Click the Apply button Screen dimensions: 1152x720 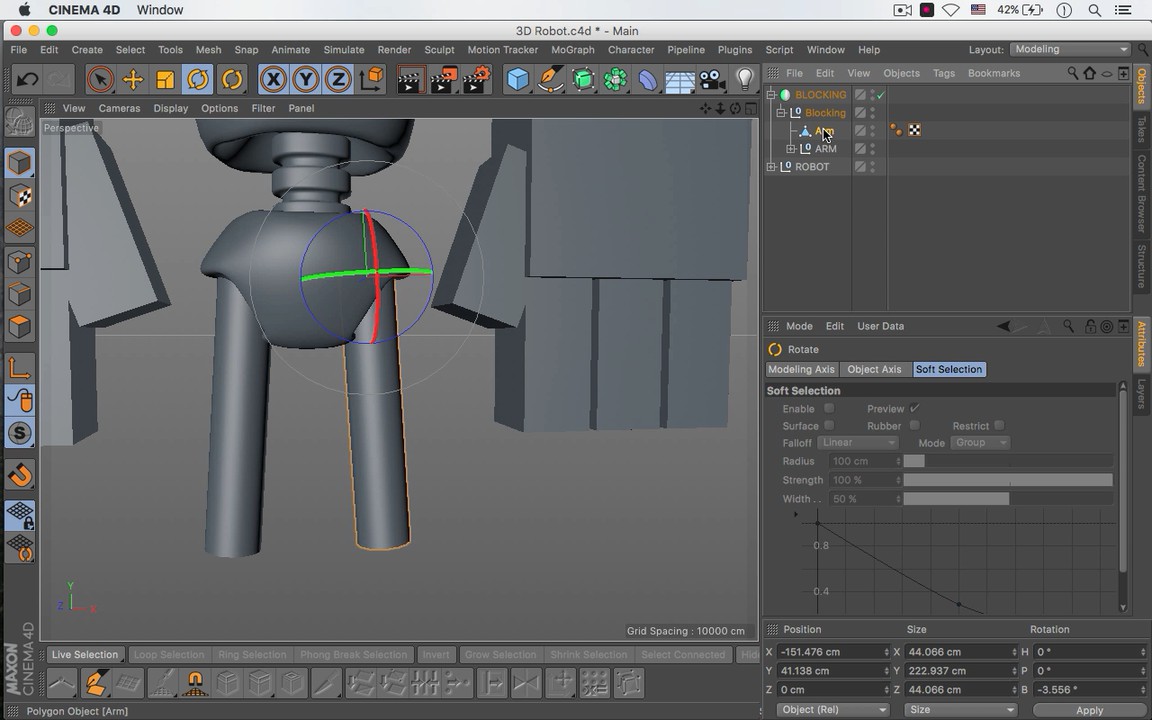(1089, 710)
